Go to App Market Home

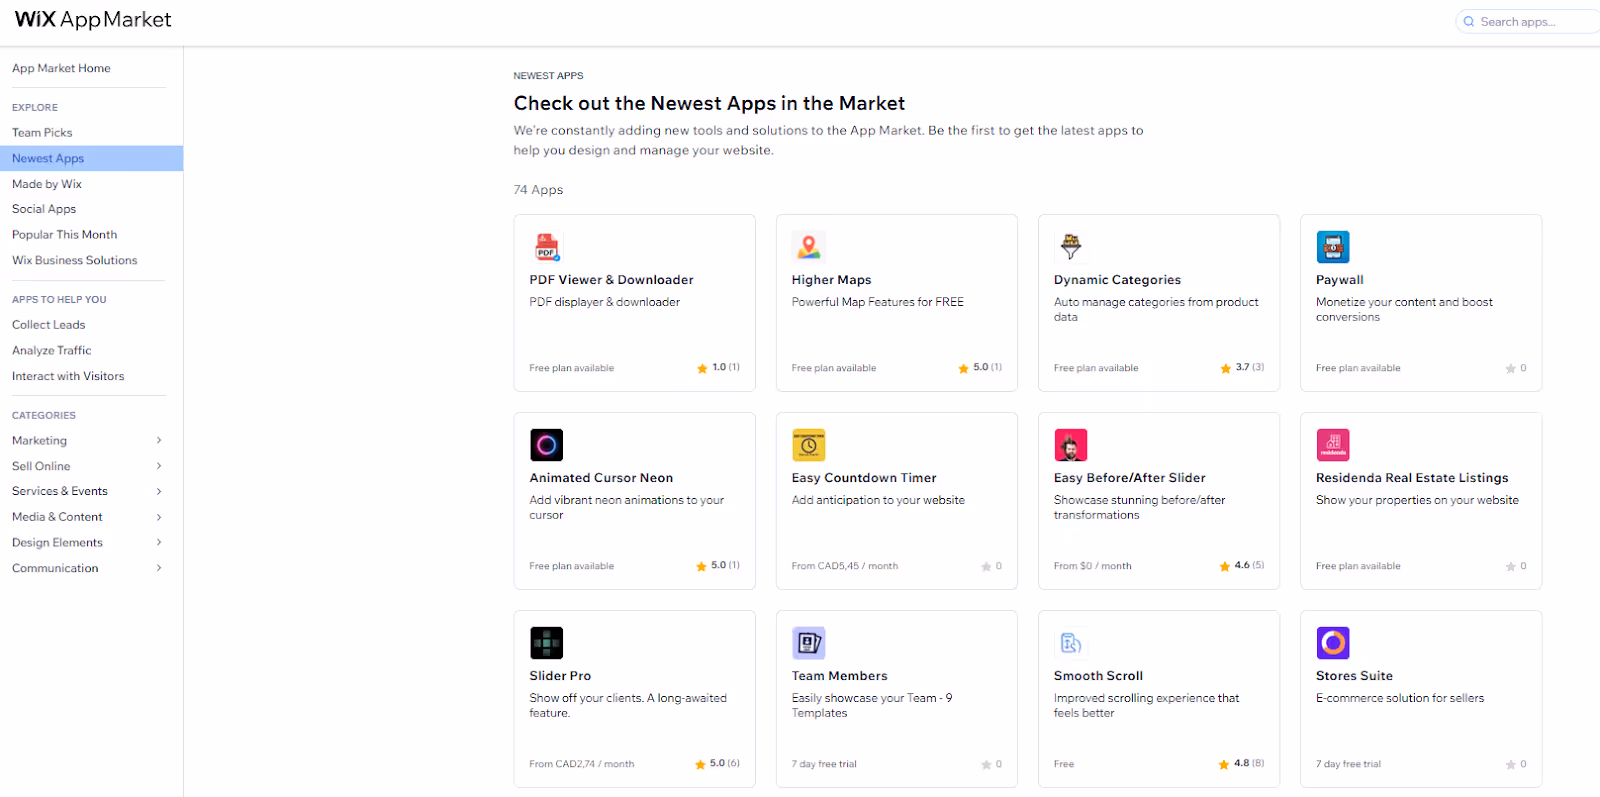(60, 68)
